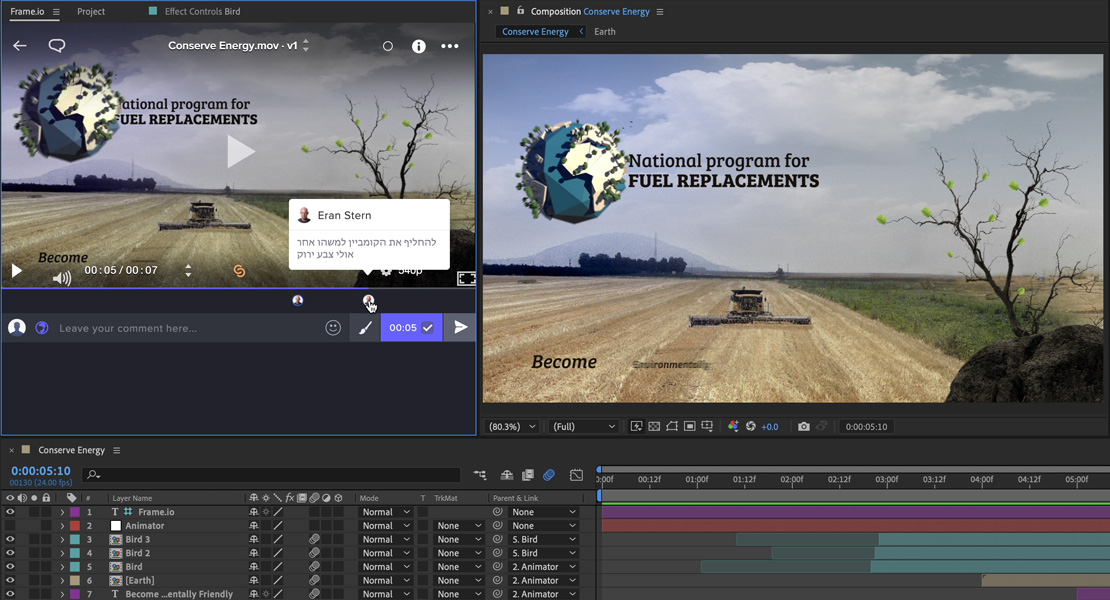Open the 80.3% magnification dropdown
Screen dimensions: 1110x600
pyautogui.click(x=511, y=426)
